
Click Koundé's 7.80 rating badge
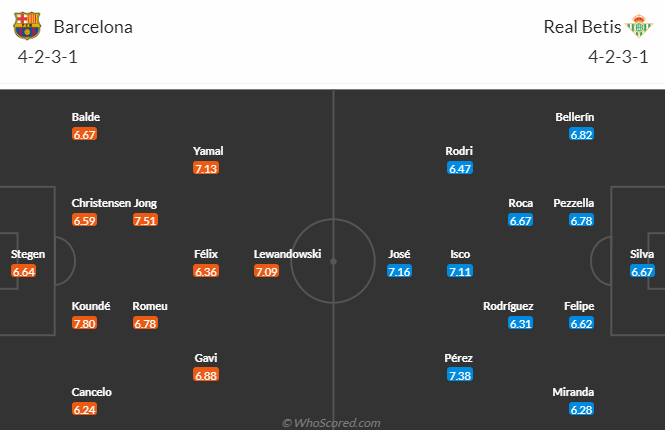point(85,323)
